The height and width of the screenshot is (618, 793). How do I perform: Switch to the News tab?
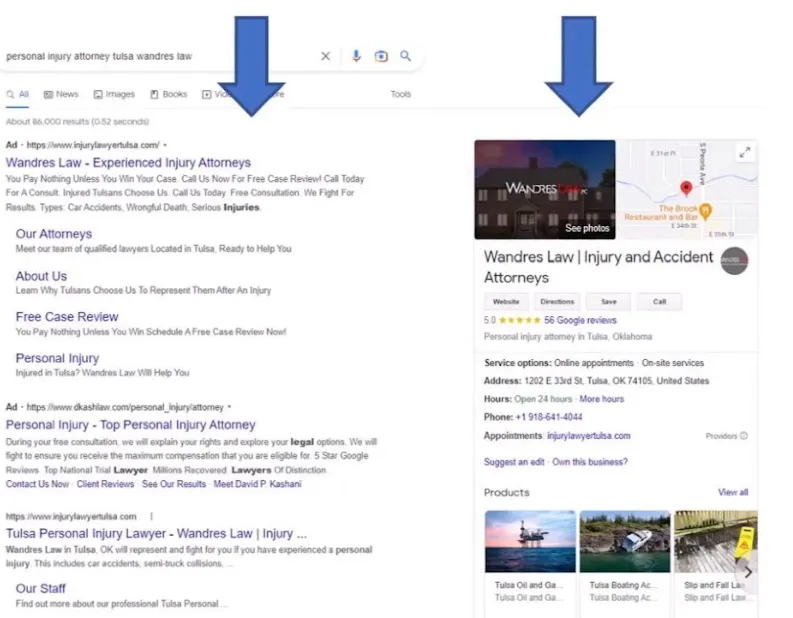tap(61, 94)
